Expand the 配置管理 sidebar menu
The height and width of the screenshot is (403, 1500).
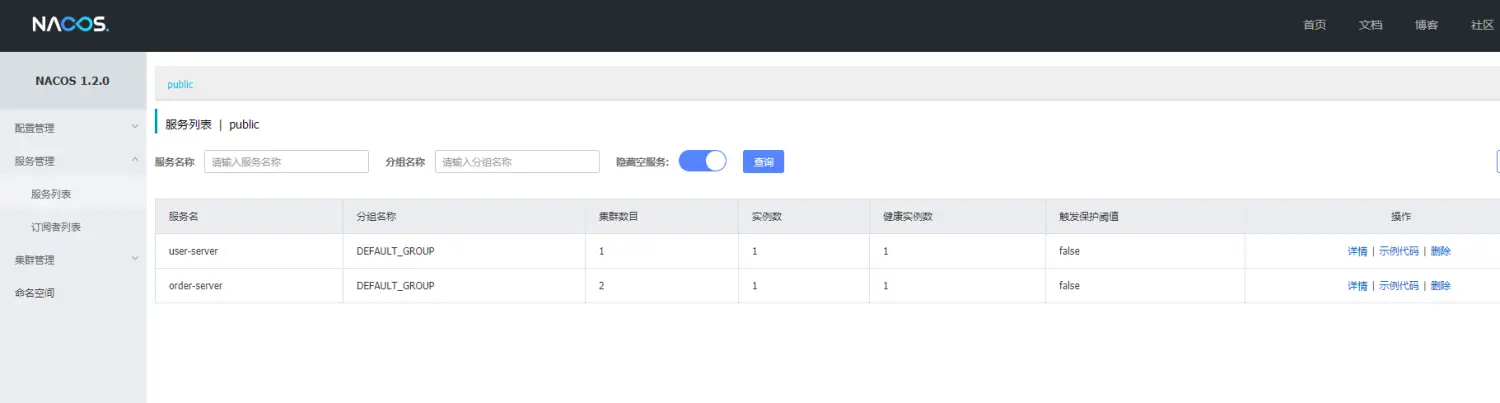coord(73,128)
